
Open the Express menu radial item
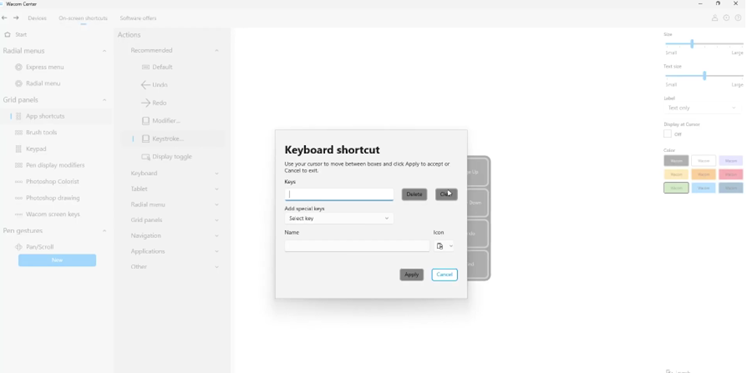point(45,67)
